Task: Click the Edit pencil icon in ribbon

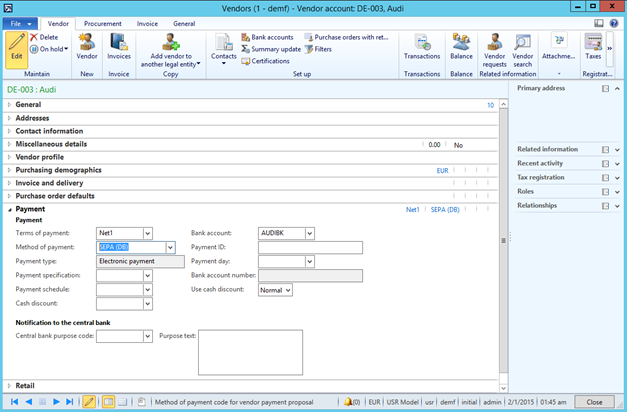Action: (16, 45)
